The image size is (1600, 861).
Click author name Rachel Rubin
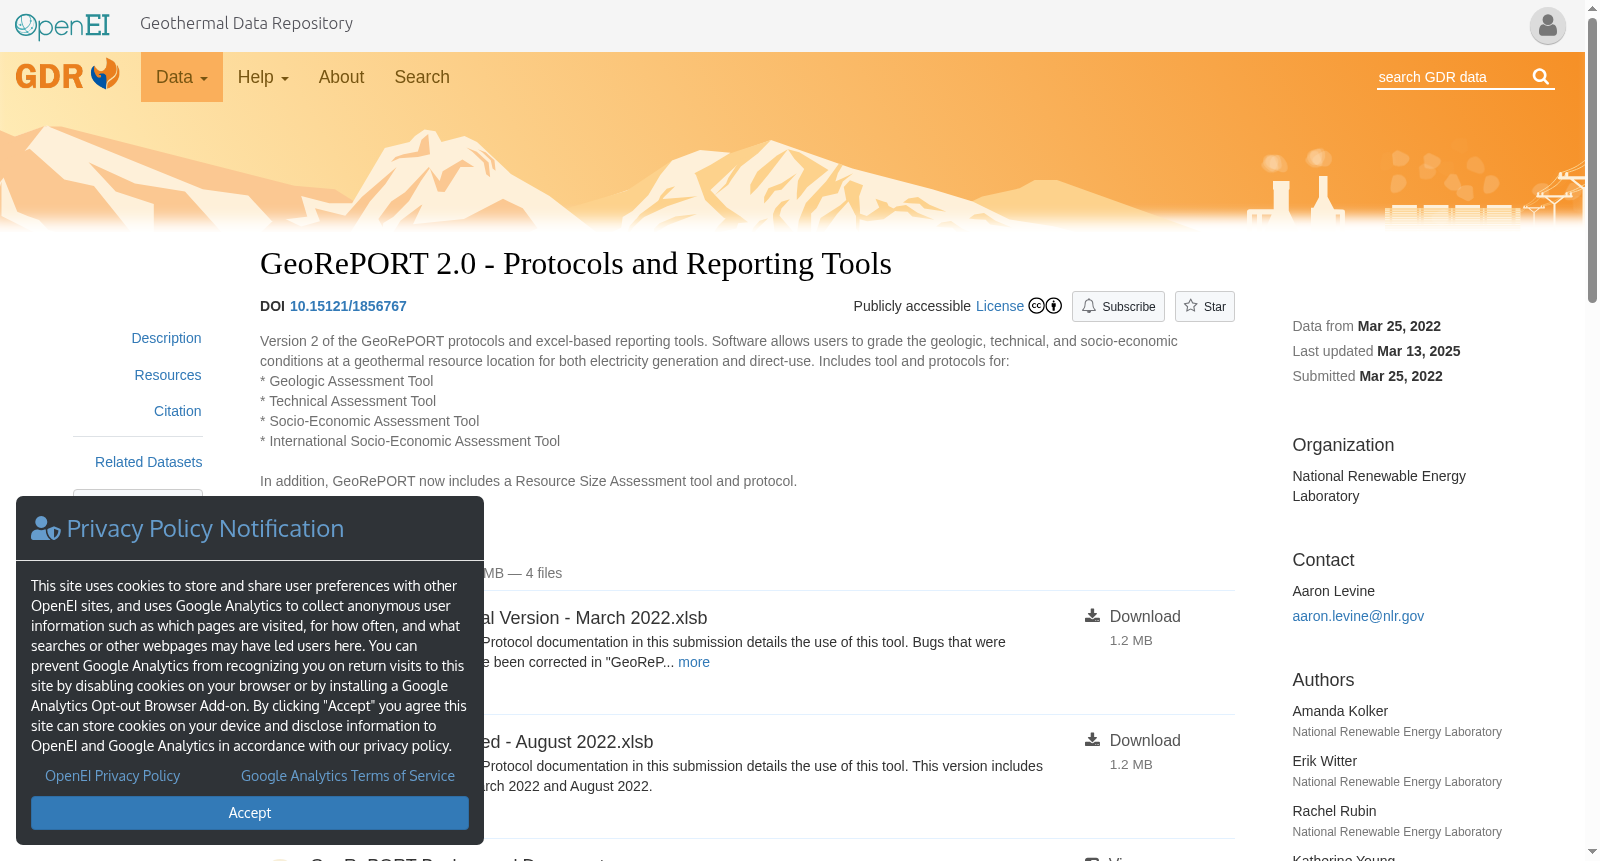1334,811
